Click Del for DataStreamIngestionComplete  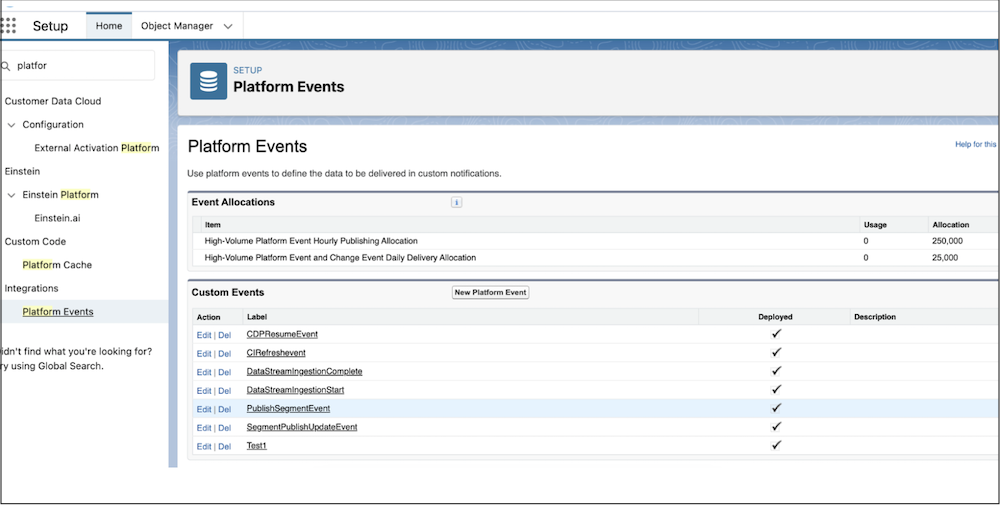(224, 372)
